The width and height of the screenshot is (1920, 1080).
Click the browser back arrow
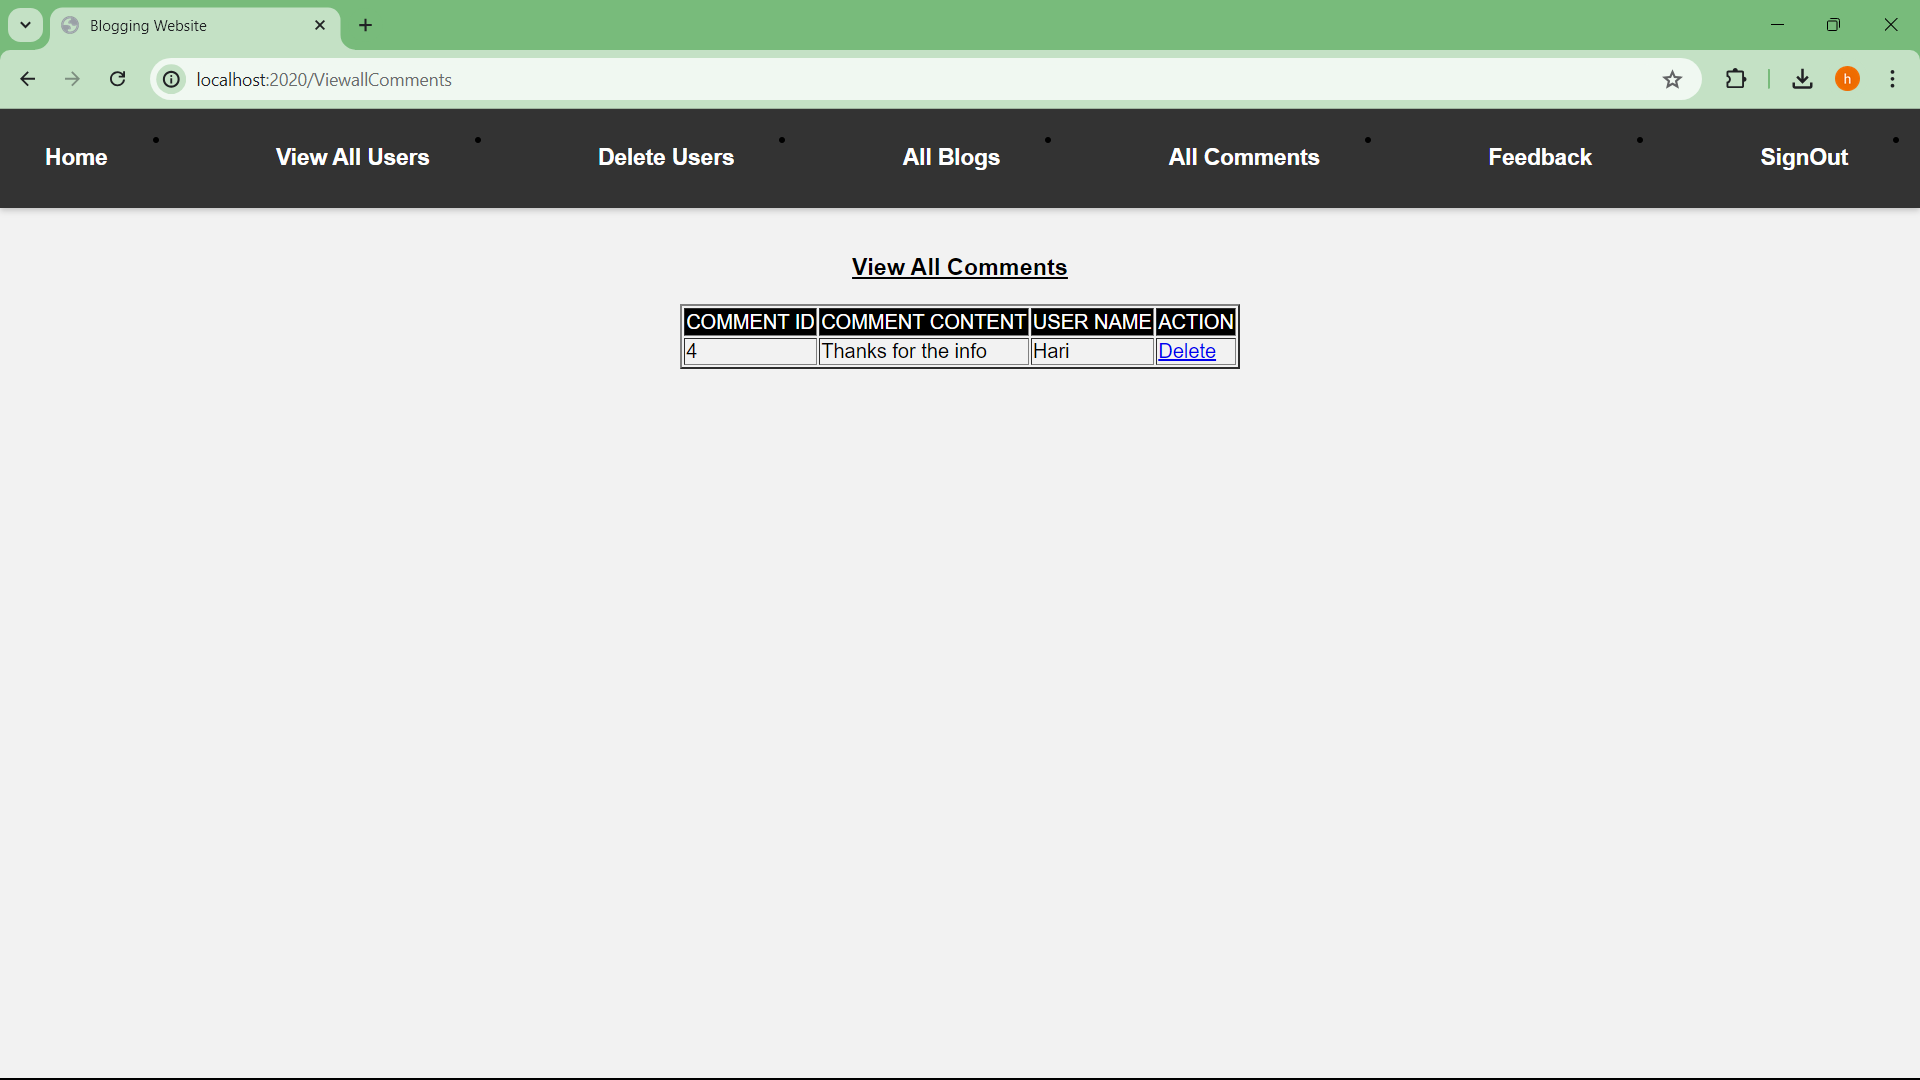[28, 79]
